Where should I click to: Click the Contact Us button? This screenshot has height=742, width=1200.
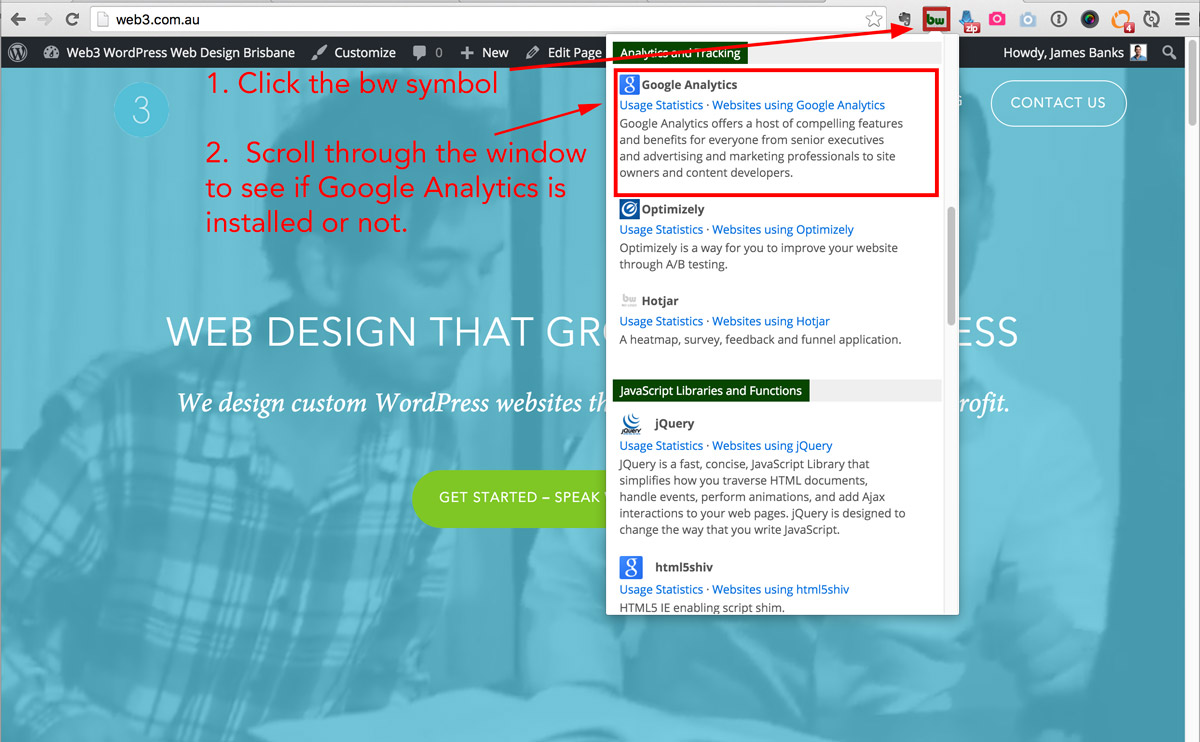click(x=1058, y=102)
